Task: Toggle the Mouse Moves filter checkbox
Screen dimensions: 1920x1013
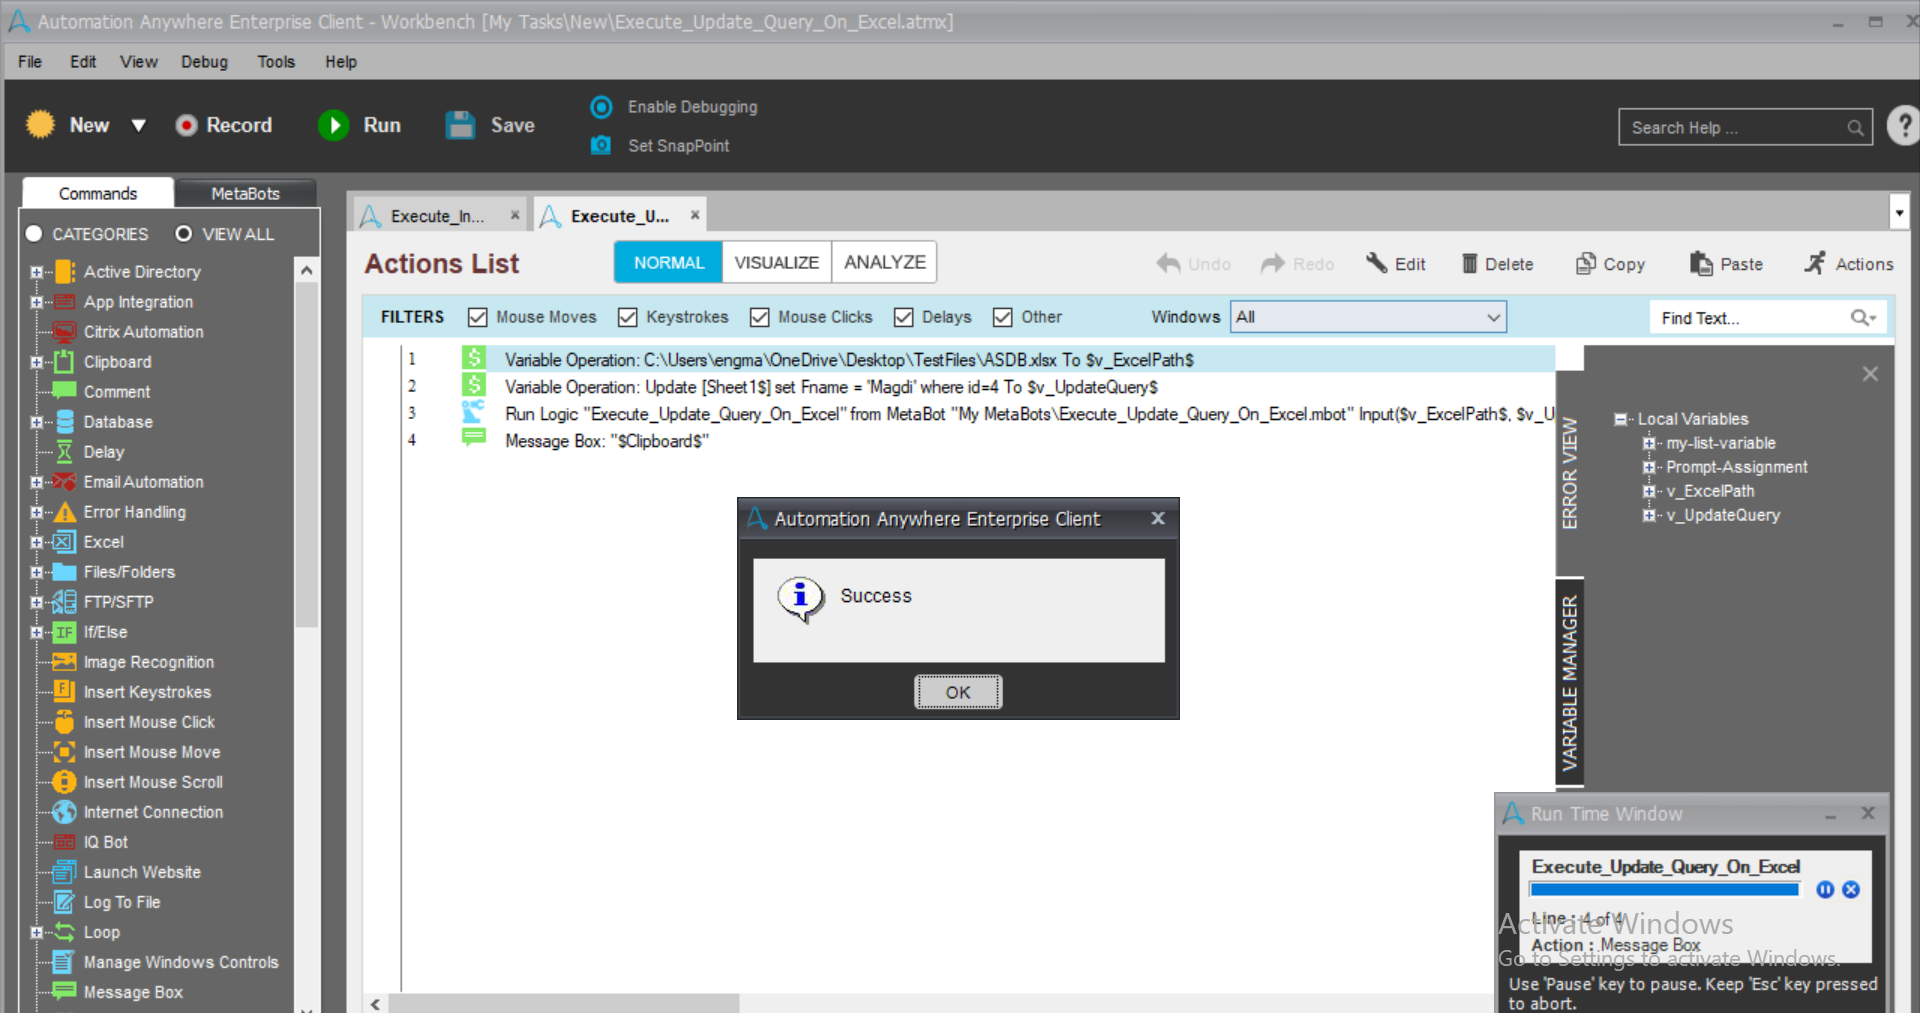Action: click(478, 317)
